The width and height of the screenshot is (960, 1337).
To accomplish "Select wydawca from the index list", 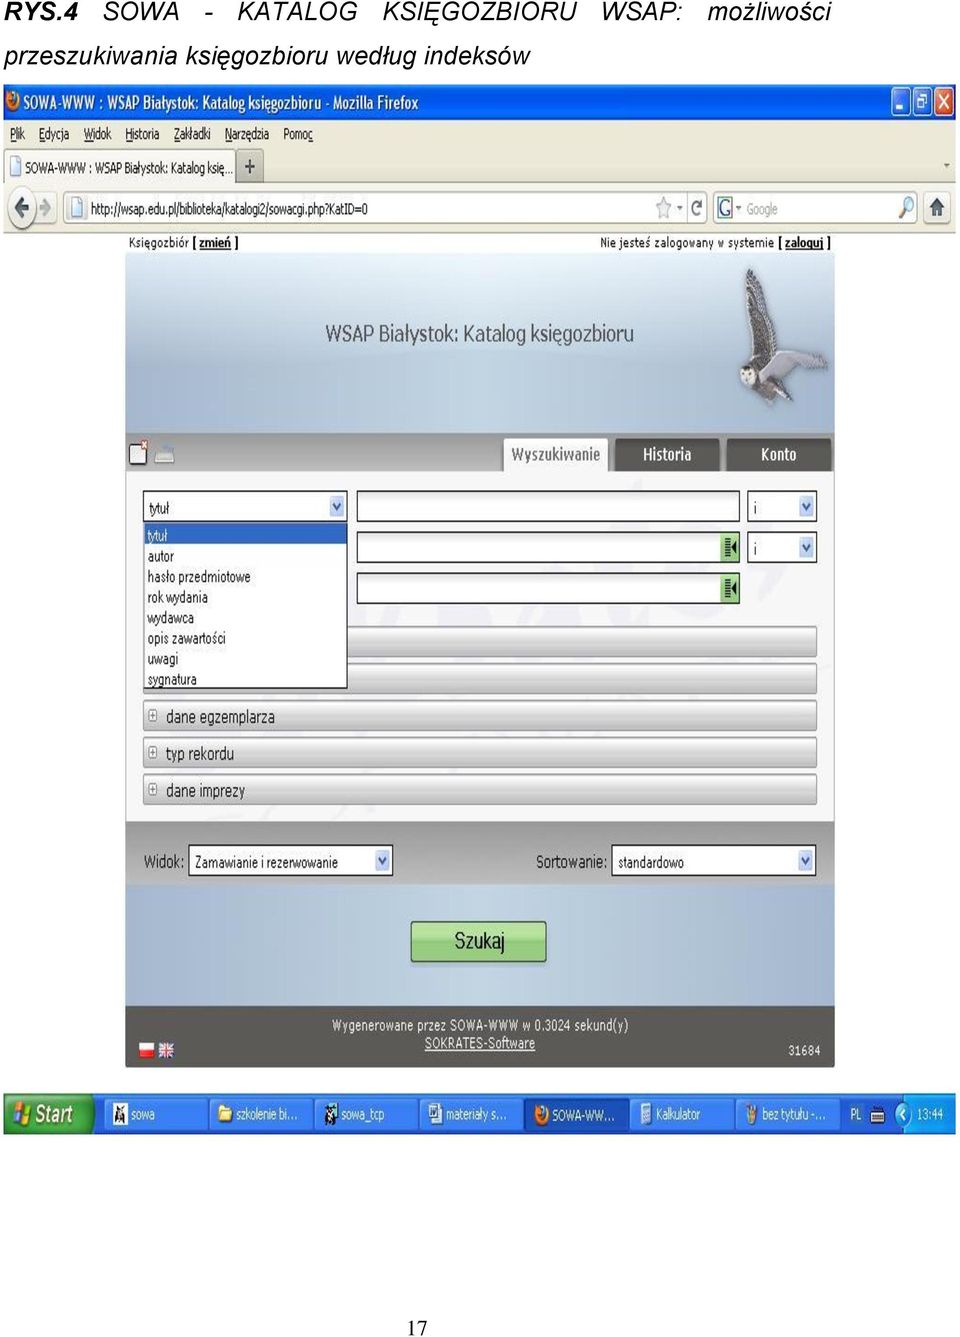I will (245, 618).
